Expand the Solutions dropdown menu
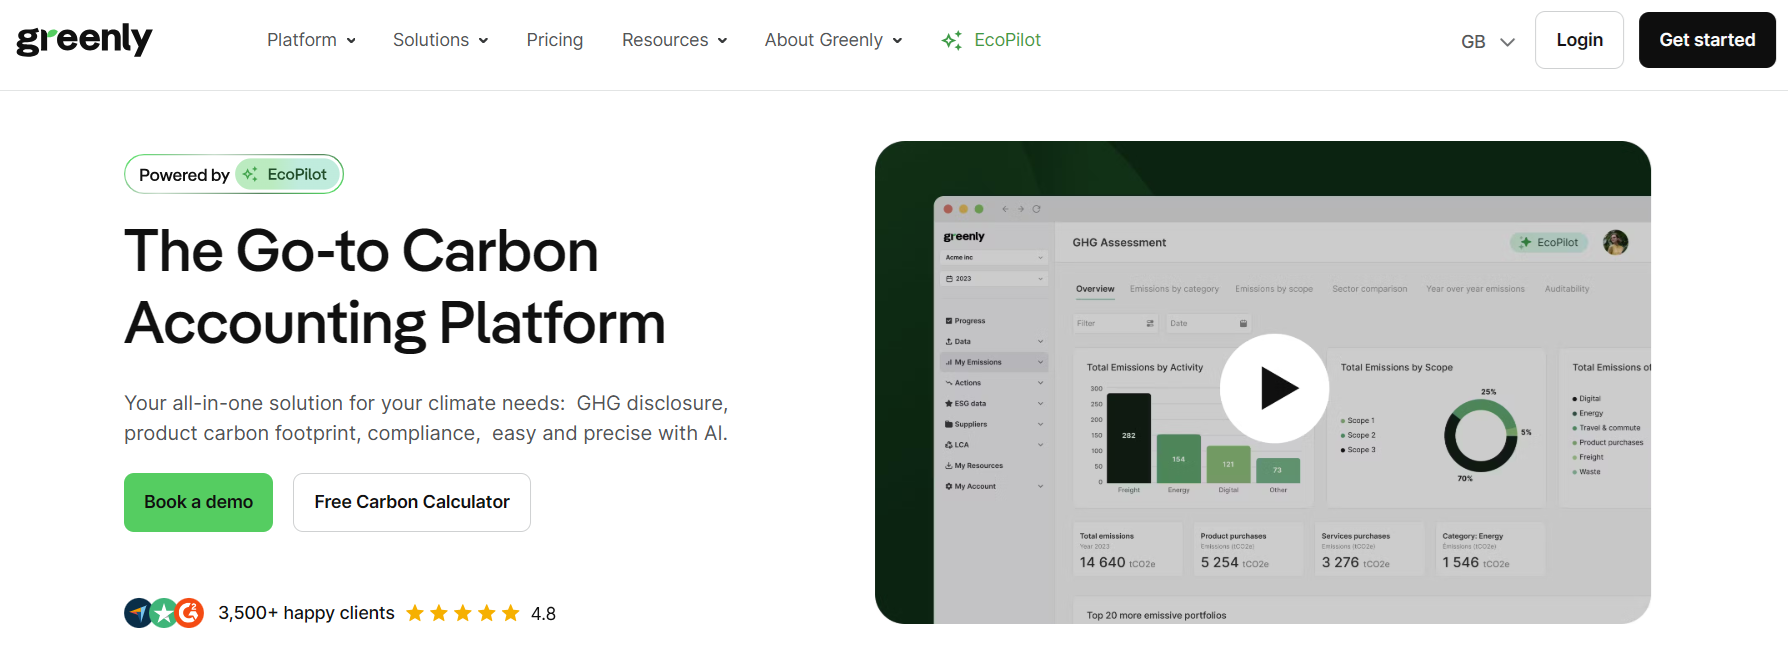Screen dimensions: 1788x665 click(x=440, y=40)
